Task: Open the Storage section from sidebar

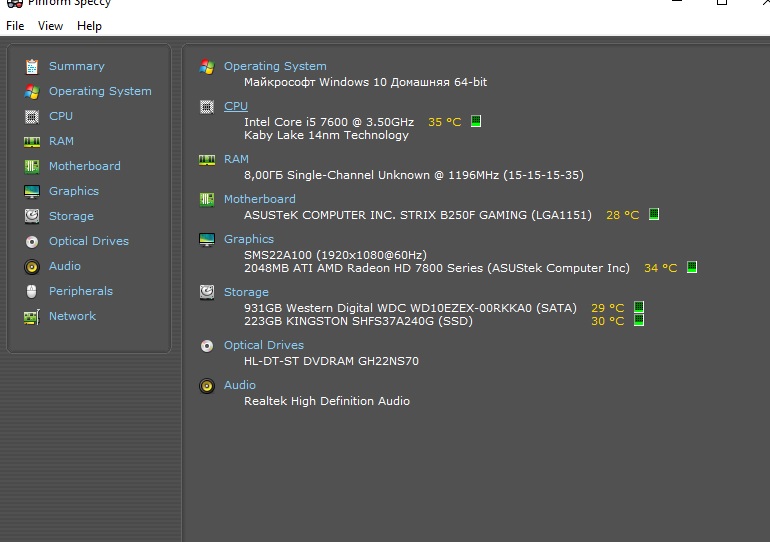Action: pyautogui.click(x=71, y=216)
